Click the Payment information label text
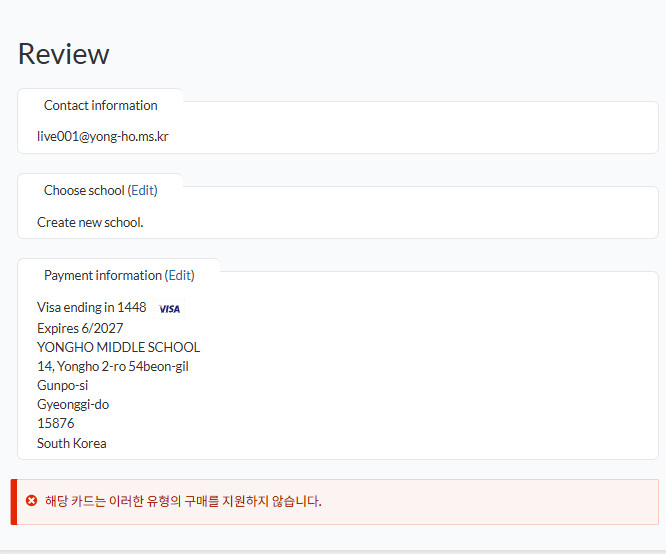Screen dimensions: 666x554 [x=102, y=275]
